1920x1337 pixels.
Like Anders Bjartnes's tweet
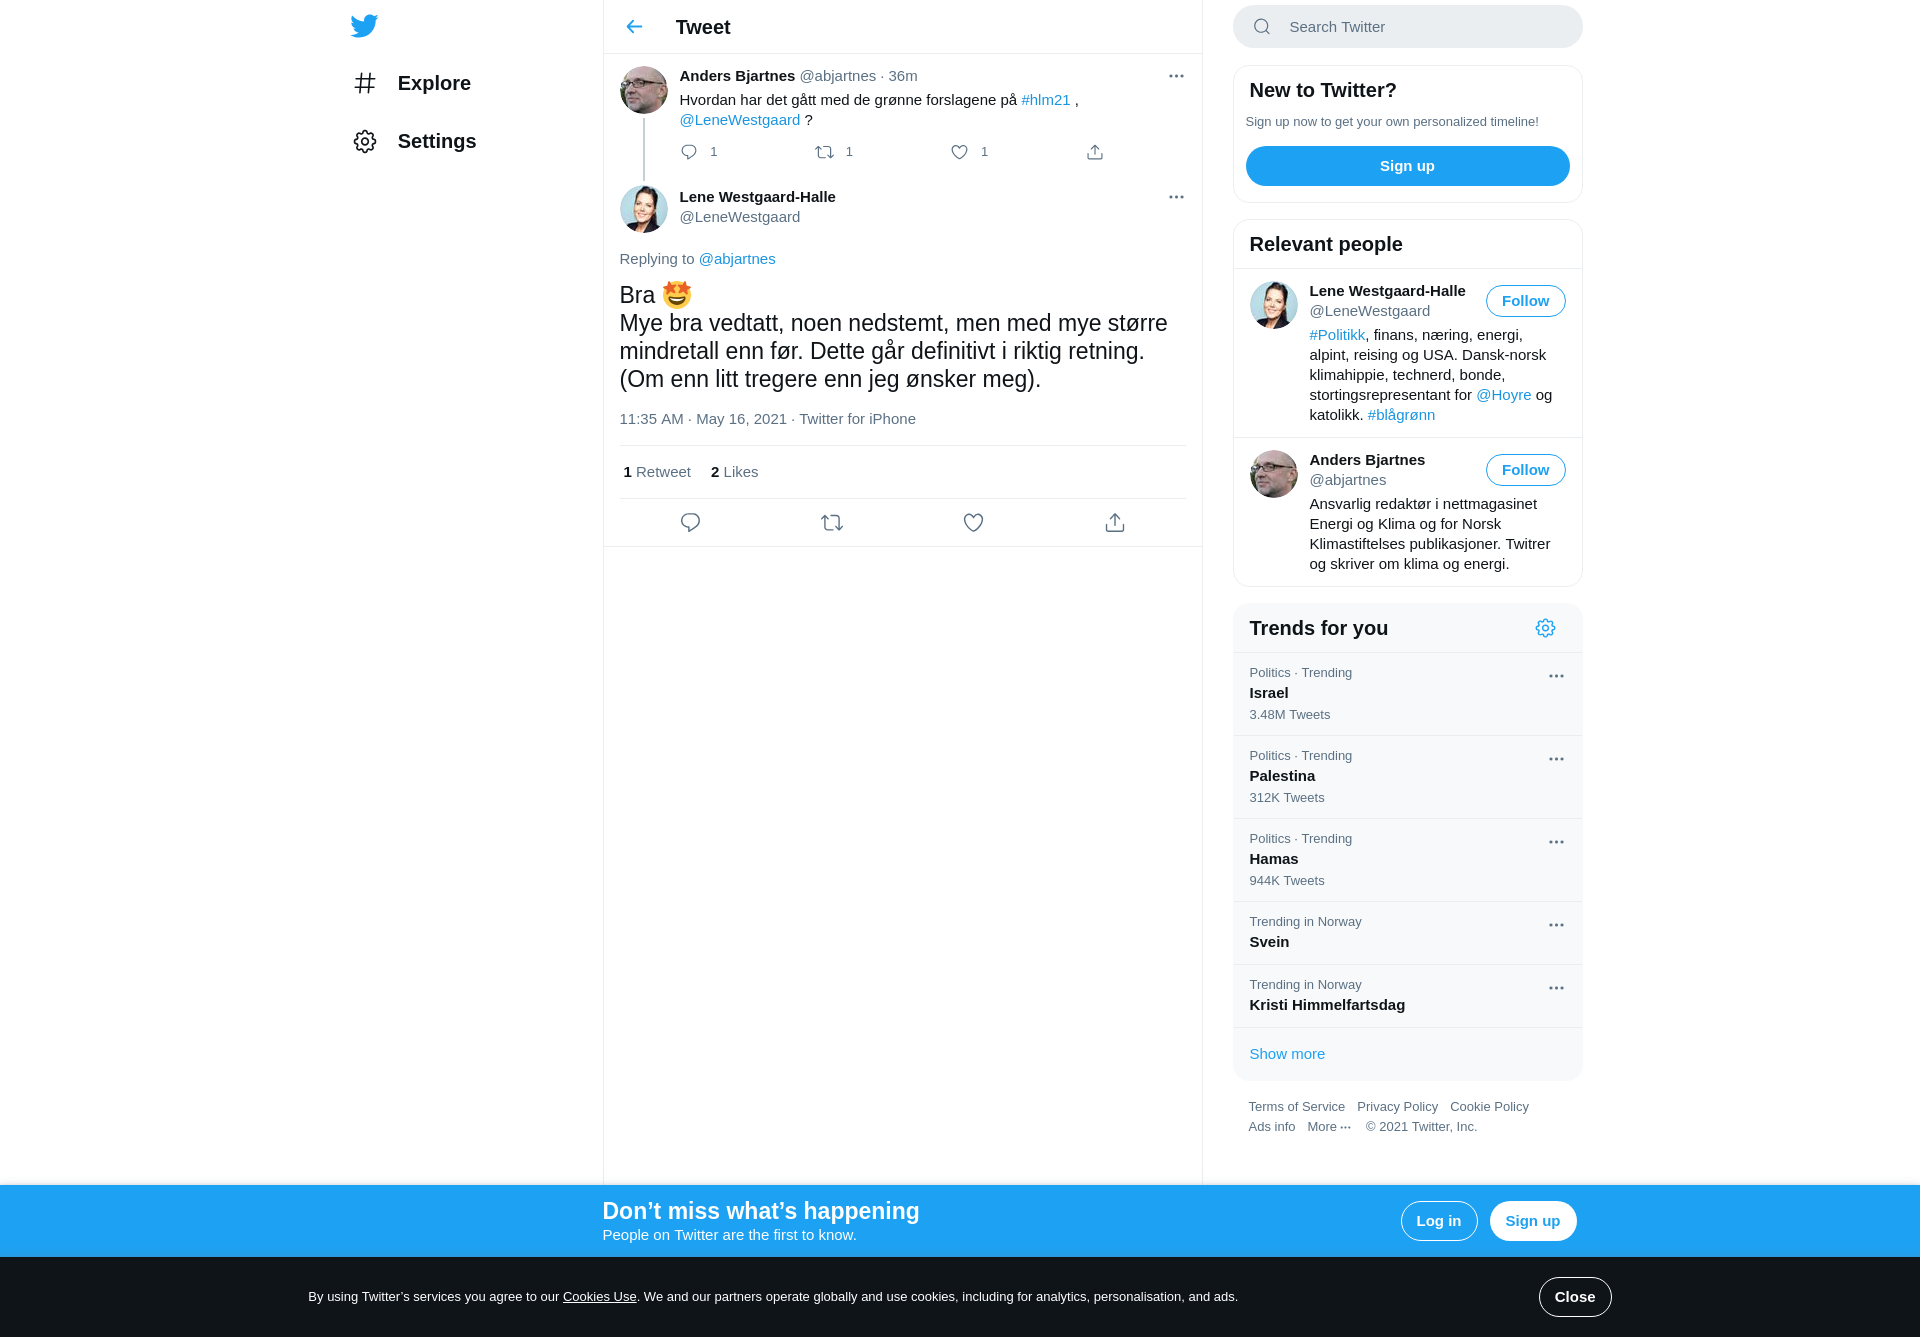[959, 152]
